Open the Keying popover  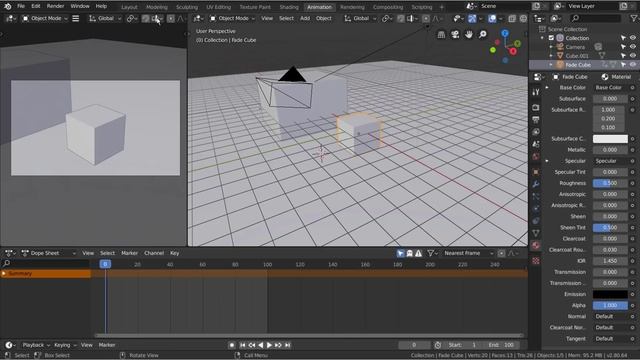[x=65, y=345]
